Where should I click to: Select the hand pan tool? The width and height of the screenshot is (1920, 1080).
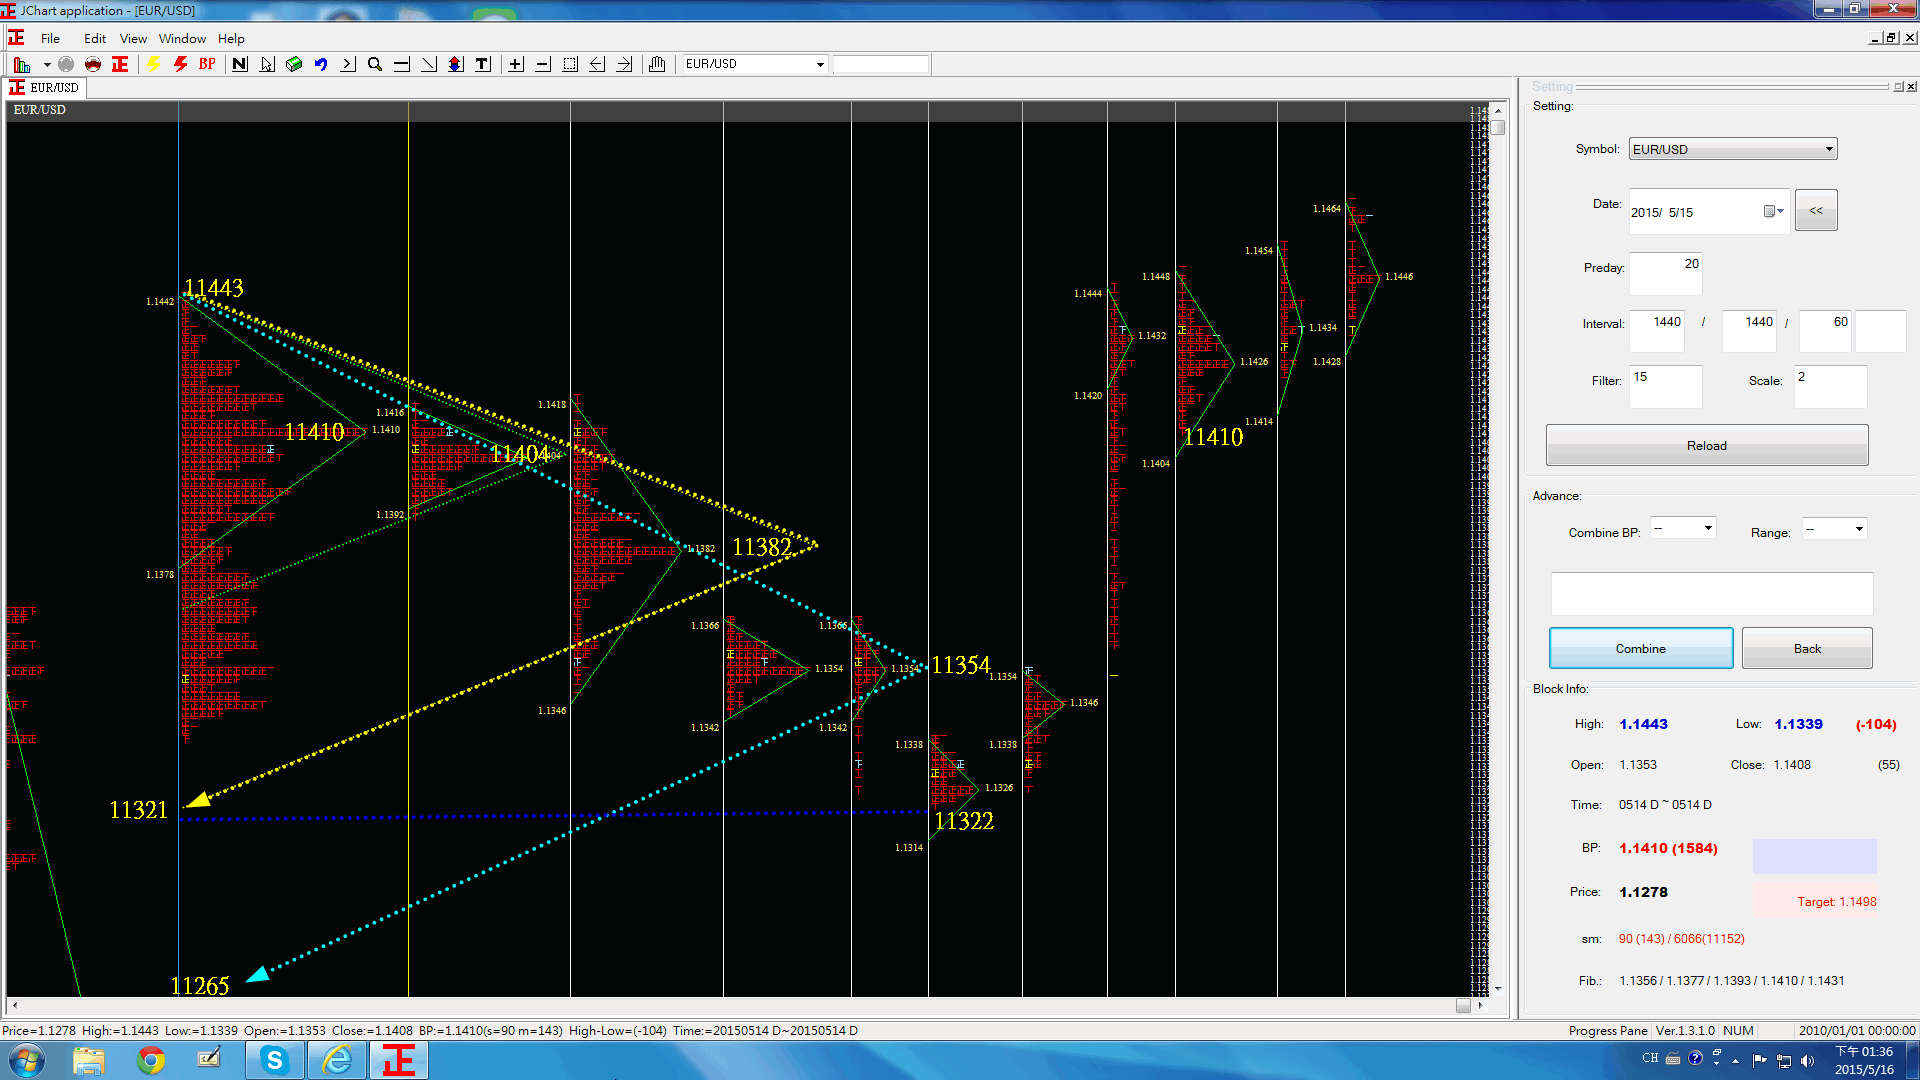657,64
